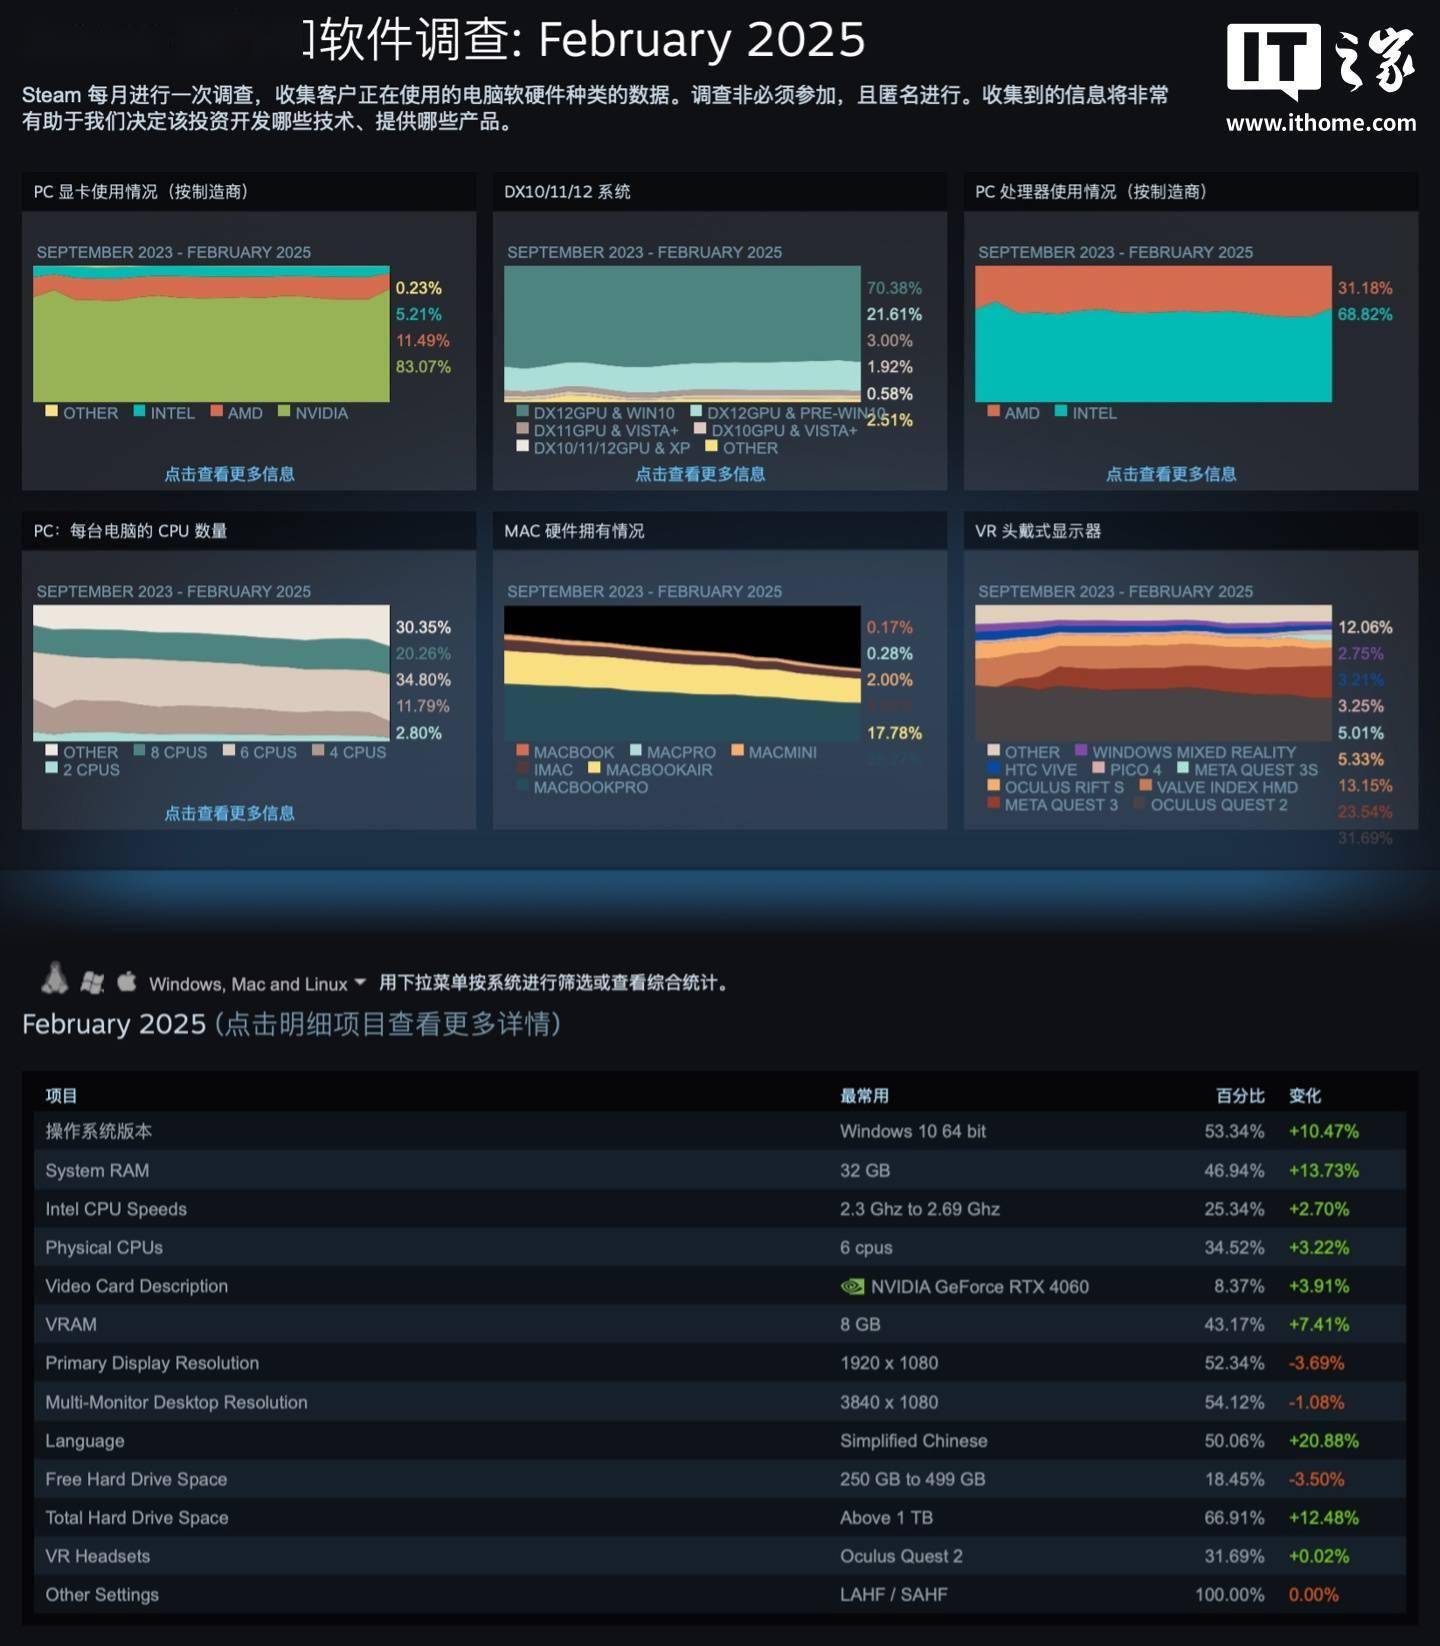The height and width of the screenshot is (1646, 1440).
Task: Click the NVIDIA logo beside GeForce RTX 4060
Action: pyautogui.click(x=852, y=1286)
